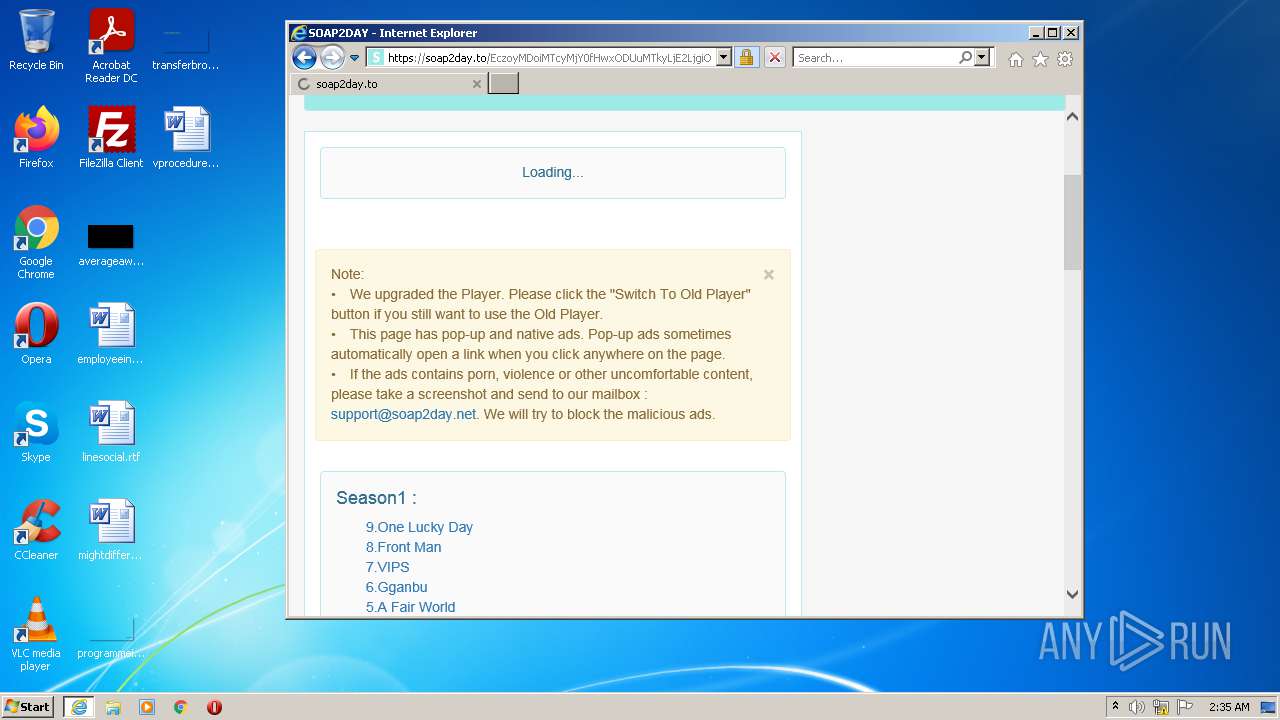
Task: Open Chrome from the taskbar
Action: coord(180,707)
